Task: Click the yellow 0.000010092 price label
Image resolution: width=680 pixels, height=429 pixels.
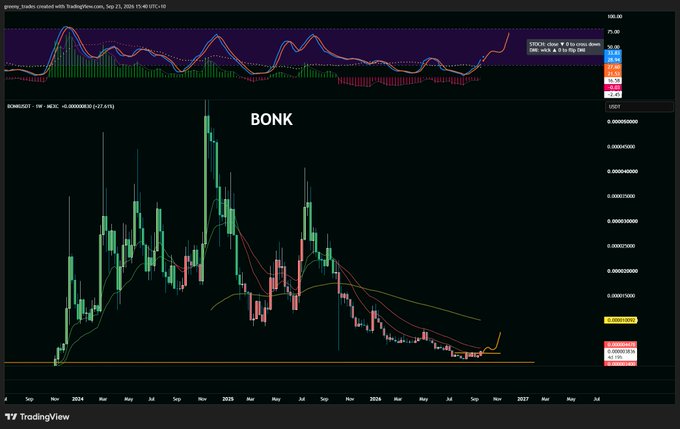Action: pos(621,321)
